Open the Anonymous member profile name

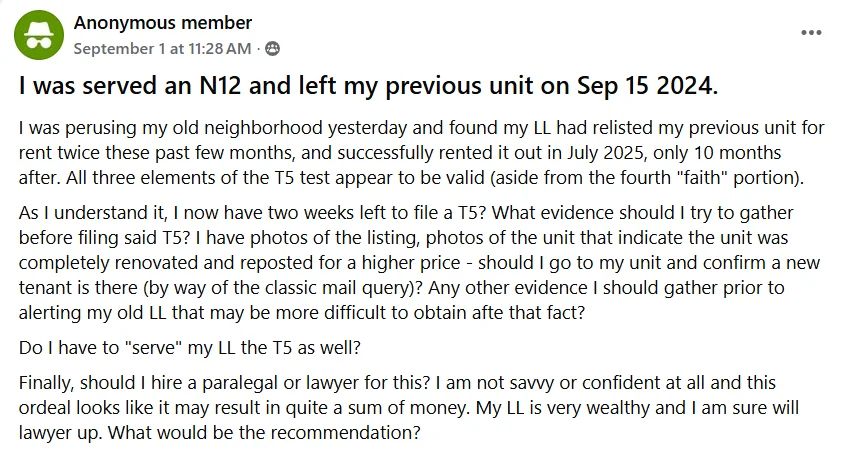pyautogui.click(x=163, y=23)
